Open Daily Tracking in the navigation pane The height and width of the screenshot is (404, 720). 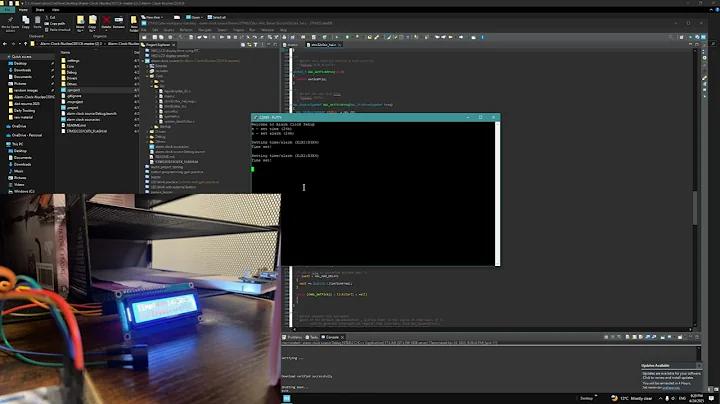click(x=24, y=111)
